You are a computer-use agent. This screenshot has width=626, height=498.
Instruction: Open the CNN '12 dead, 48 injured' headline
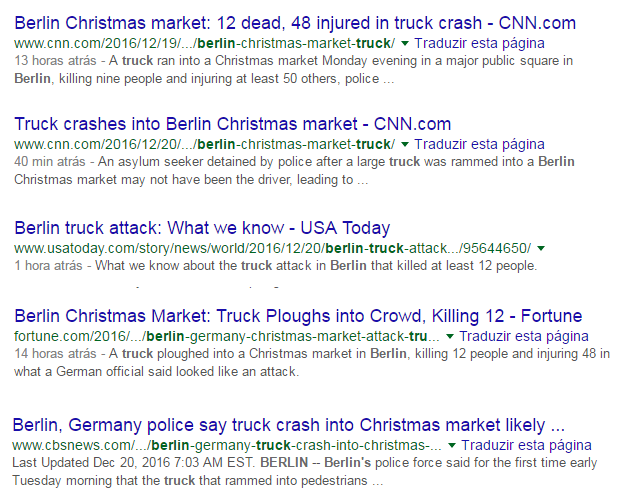295,23
